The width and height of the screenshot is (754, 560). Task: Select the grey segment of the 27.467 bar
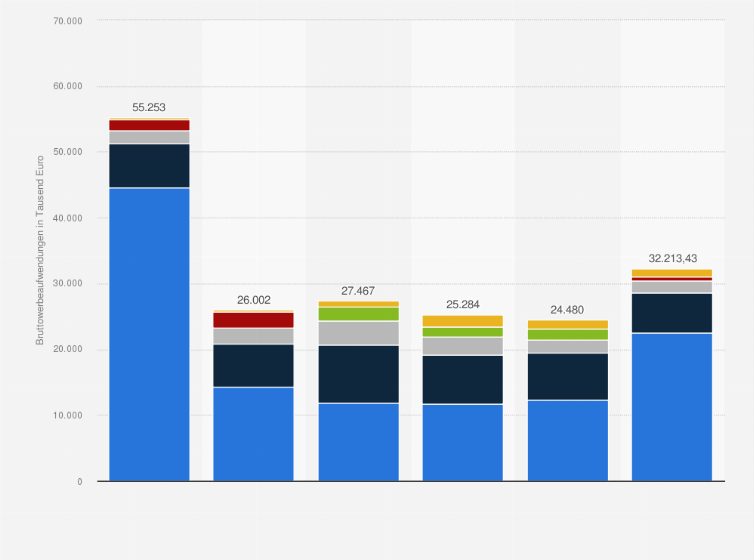[358, 333]
